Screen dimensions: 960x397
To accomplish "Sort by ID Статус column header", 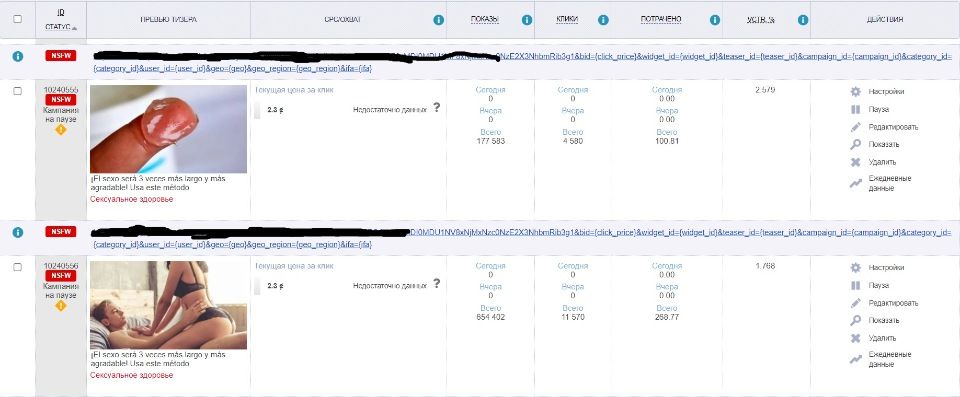I will tap(61, 20).
